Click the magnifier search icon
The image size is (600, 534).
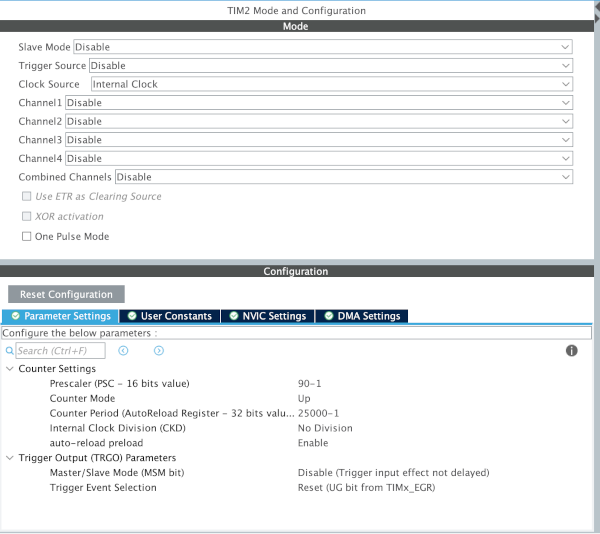click(x=9, y=351)
